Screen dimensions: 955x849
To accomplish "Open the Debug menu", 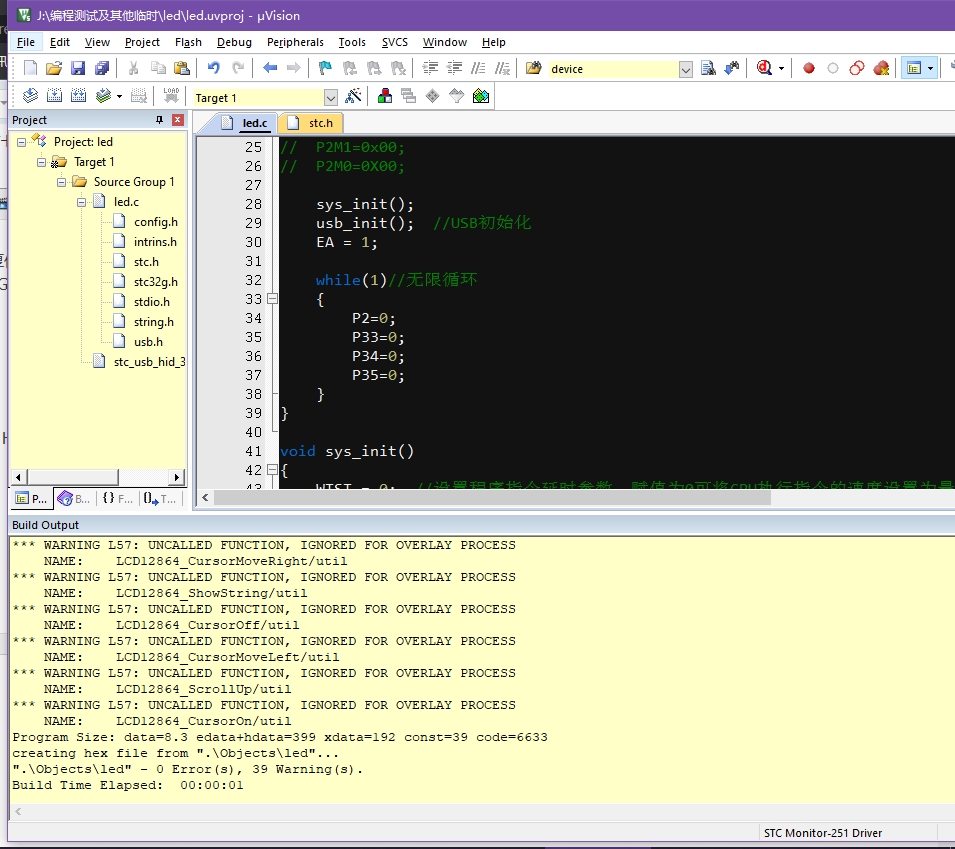I will click(234, 42).
